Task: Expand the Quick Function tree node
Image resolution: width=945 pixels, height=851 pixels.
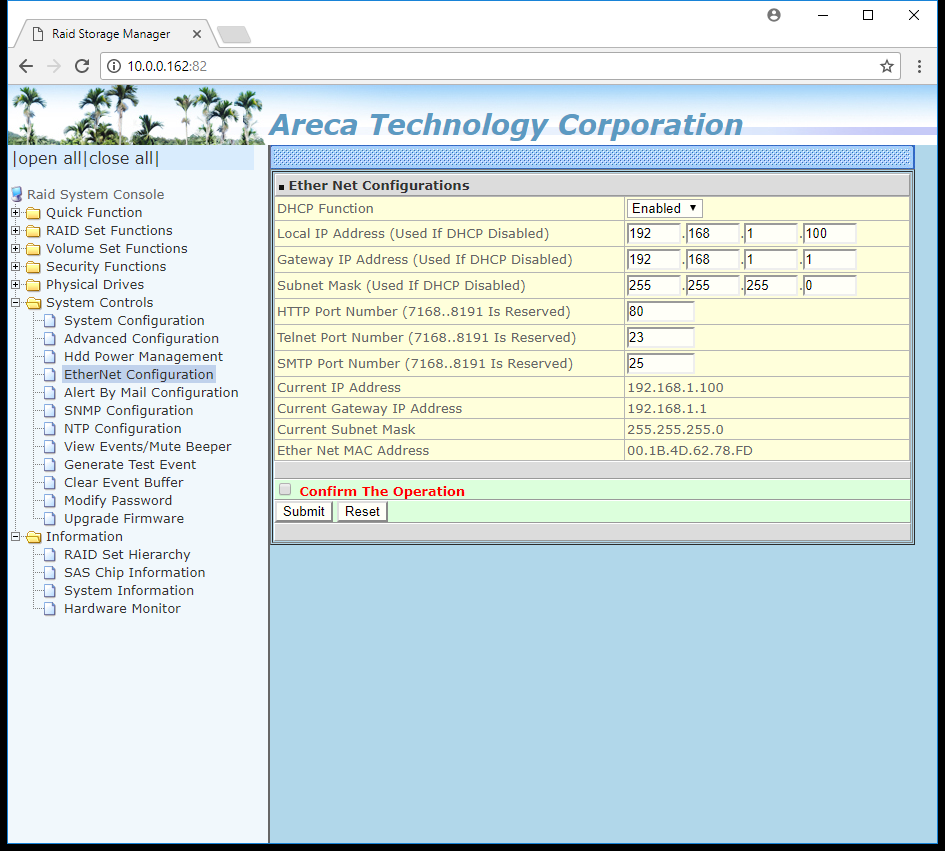Action: [x=16, y=213]
